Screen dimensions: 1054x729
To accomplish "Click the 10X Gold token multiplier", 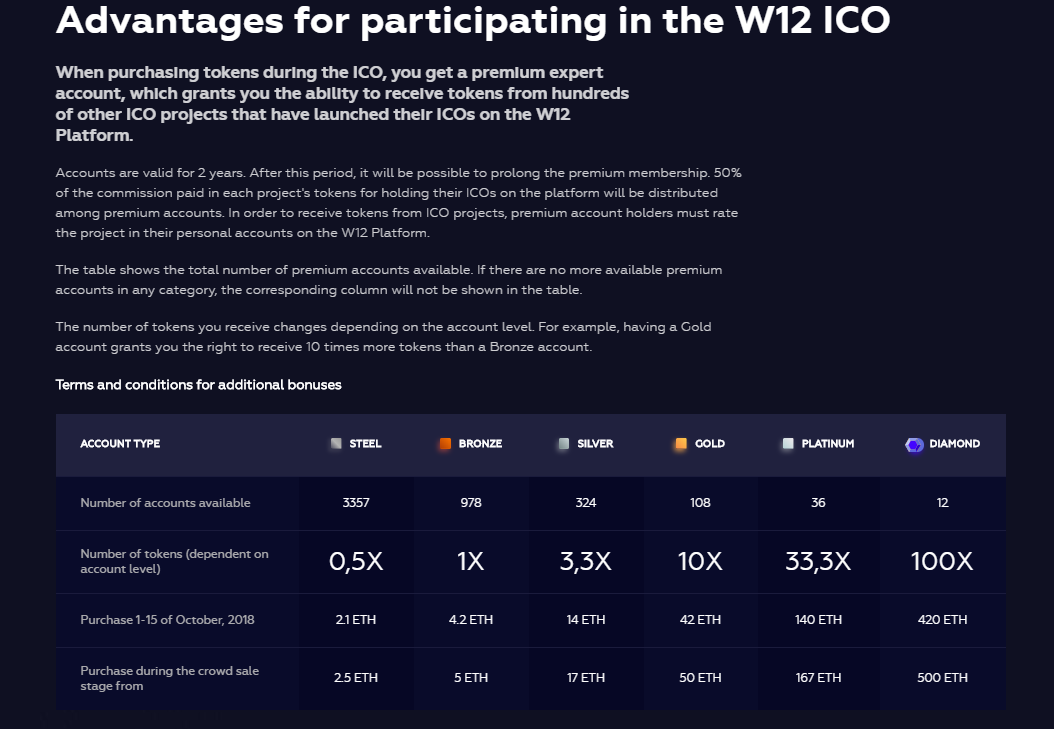I will click(700, 562).
